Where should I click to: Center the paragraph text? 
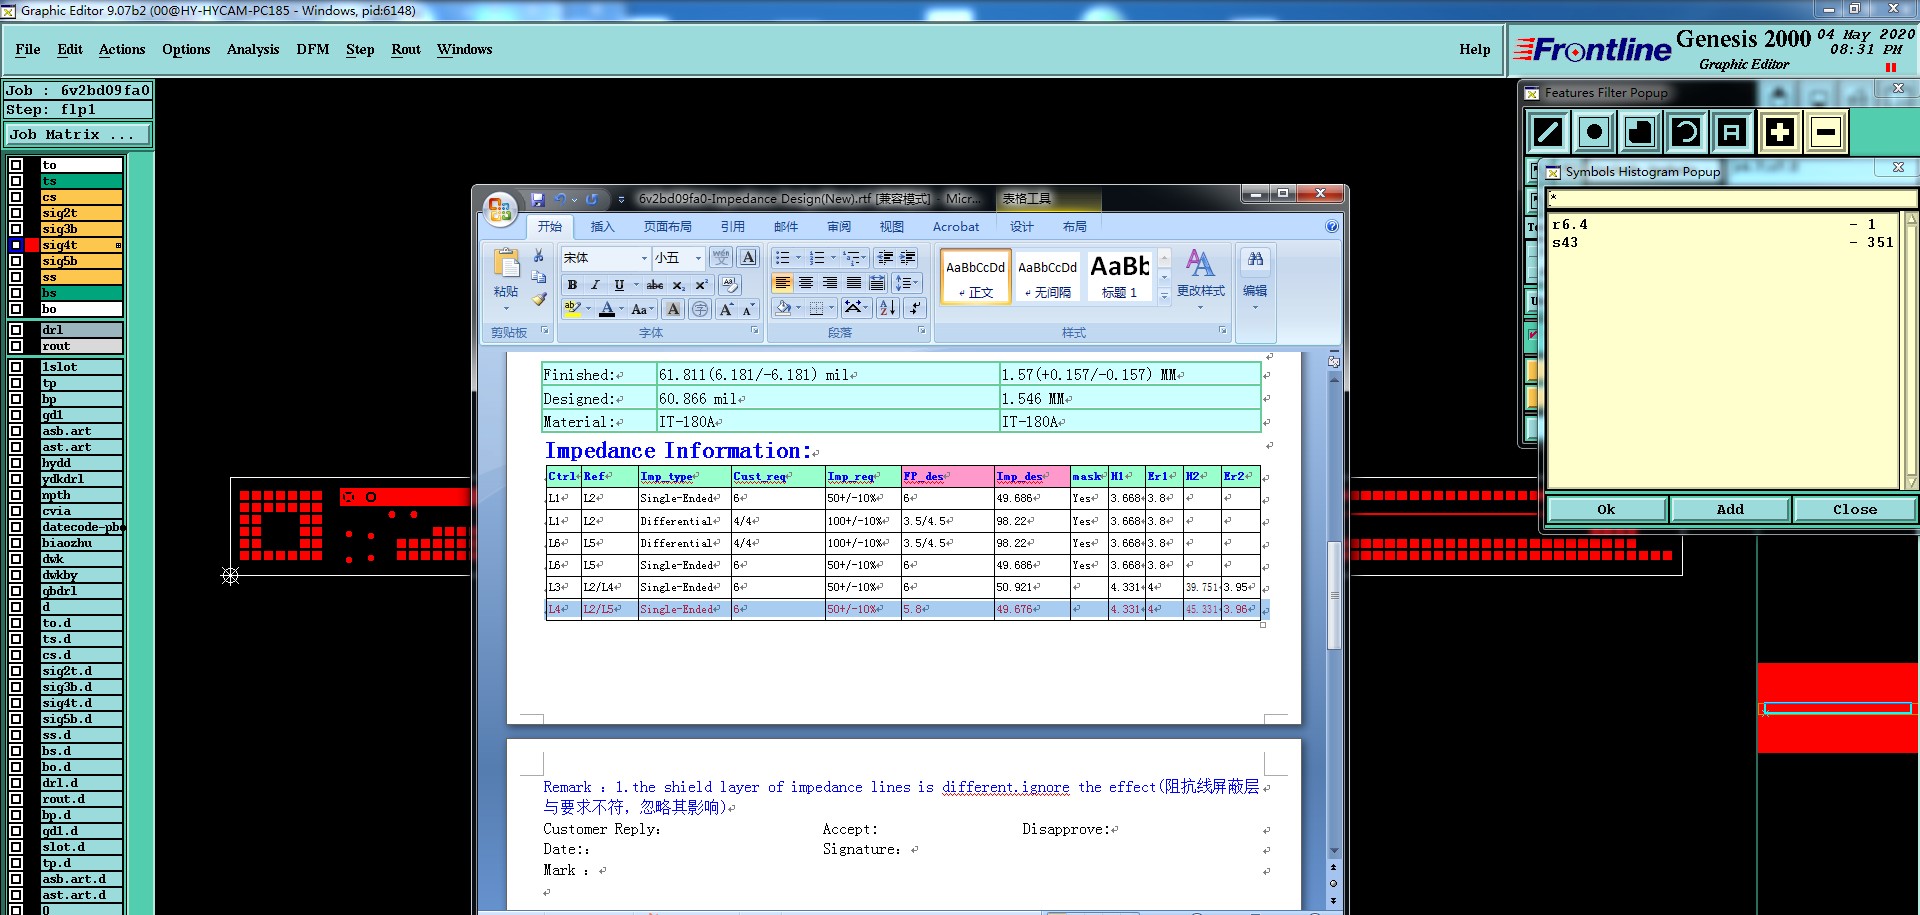coord(806,283)
